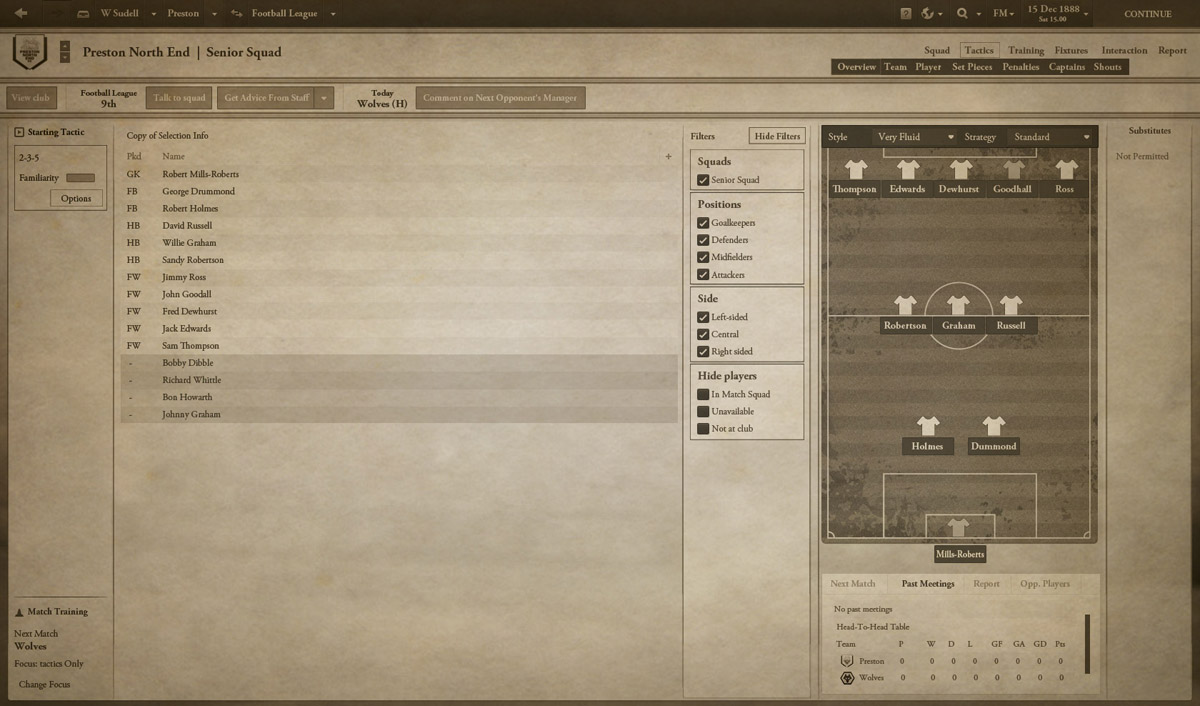The image size is (1200, 706).
Task: Click the tactic Familiarity bar
Action: pos(80,178)
